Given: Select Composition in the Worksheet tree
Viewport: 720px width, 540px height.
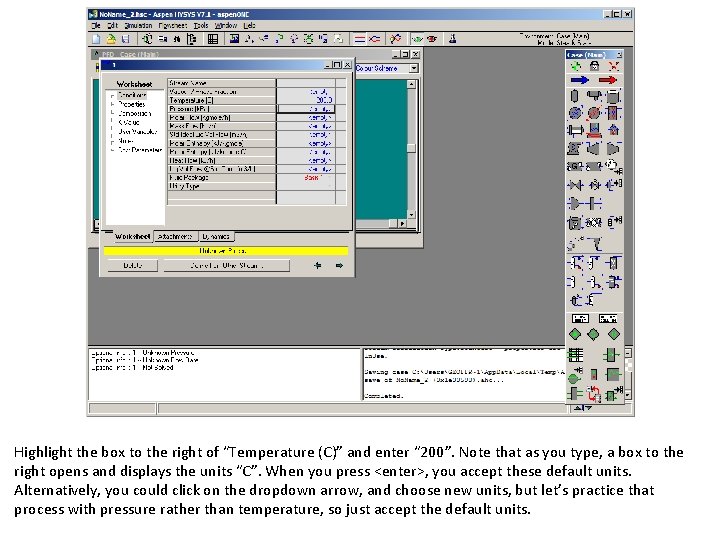Looking at the screenshot, I should (134, 113).
